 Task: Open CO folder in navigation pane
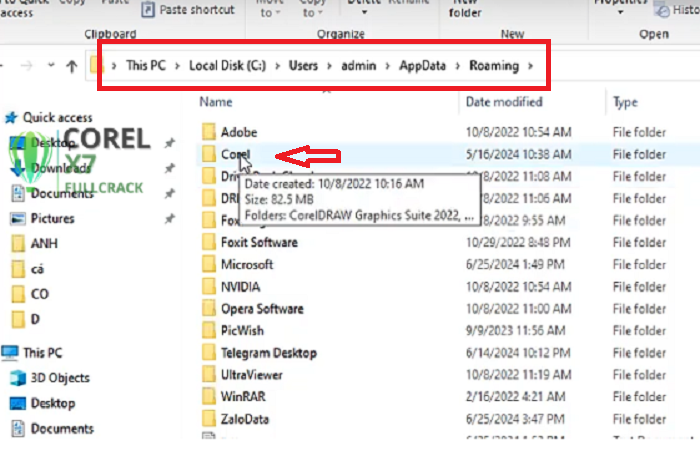click(x=40, y=294)
